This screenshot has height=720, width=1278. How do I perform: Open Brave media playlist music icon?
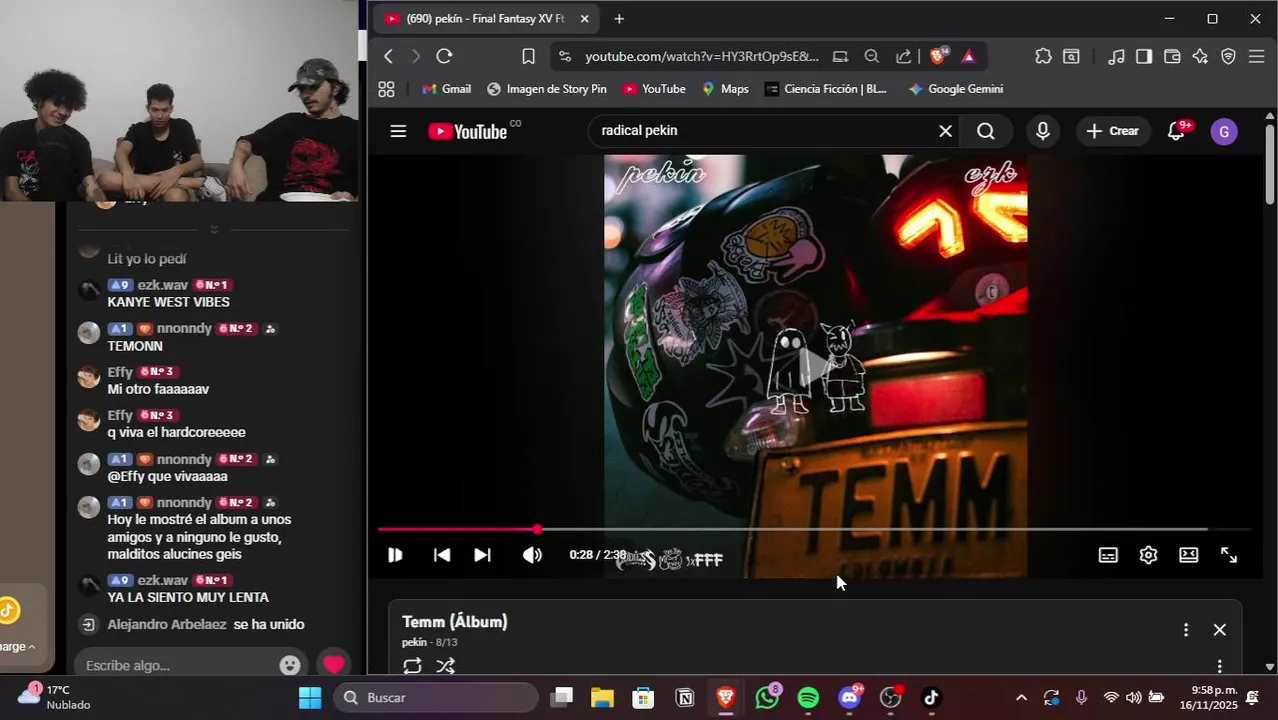(x=1117, y=57)
